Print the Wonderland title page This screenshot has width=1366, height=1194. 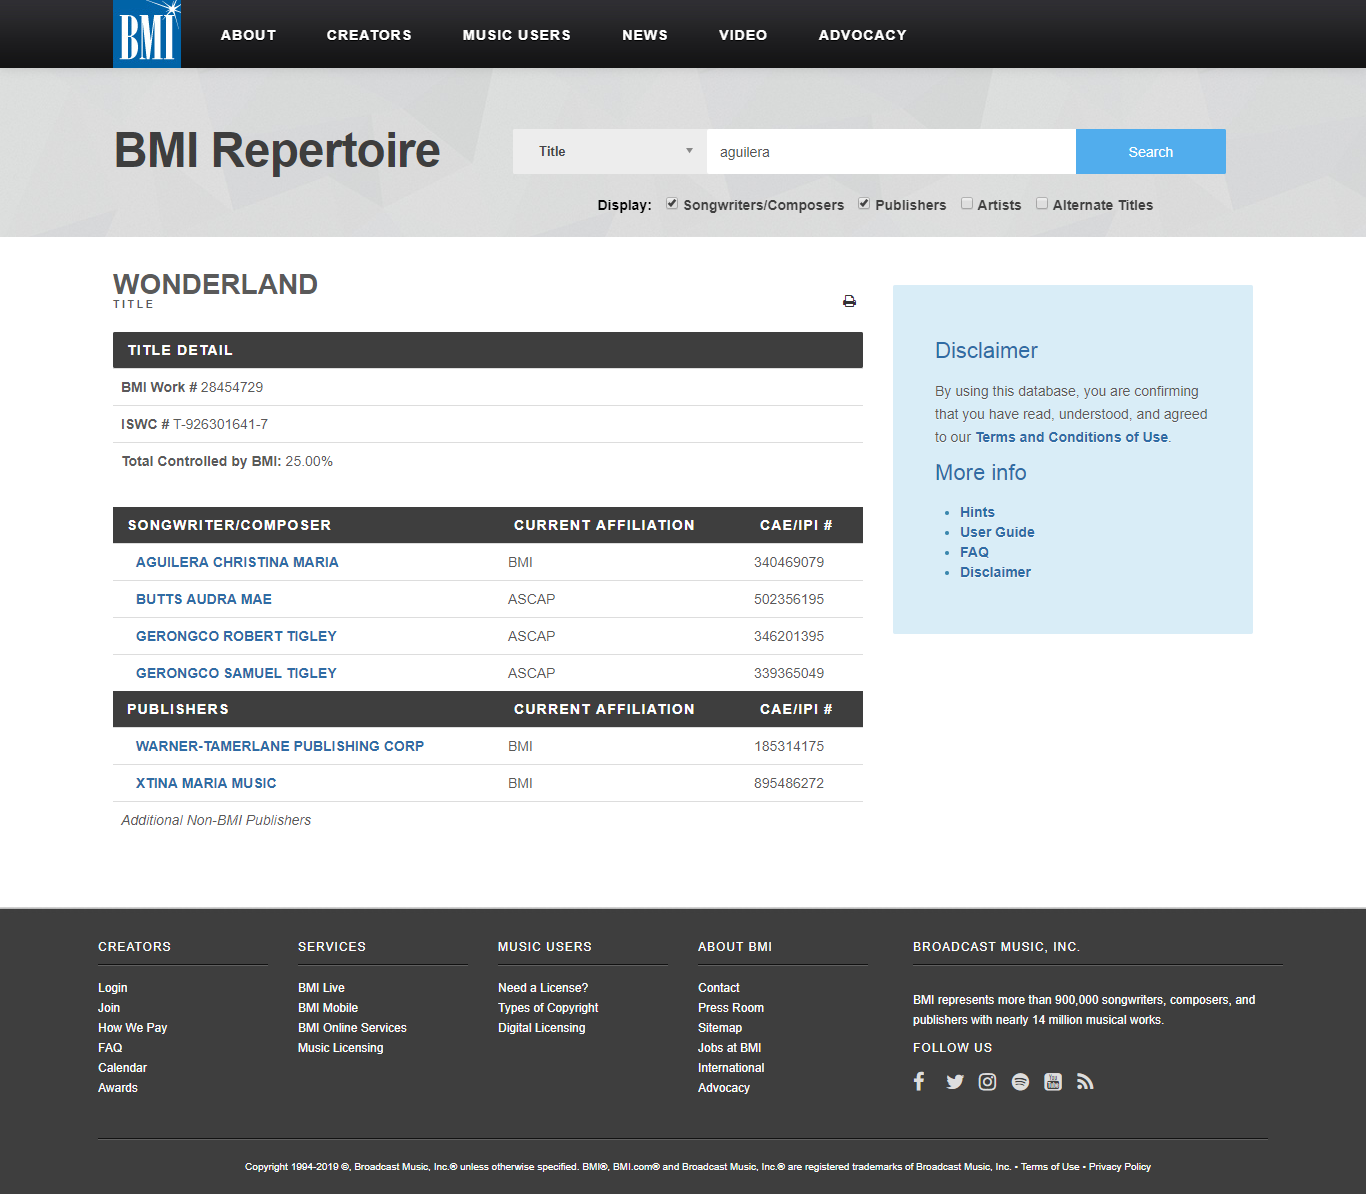pos(849,301)
